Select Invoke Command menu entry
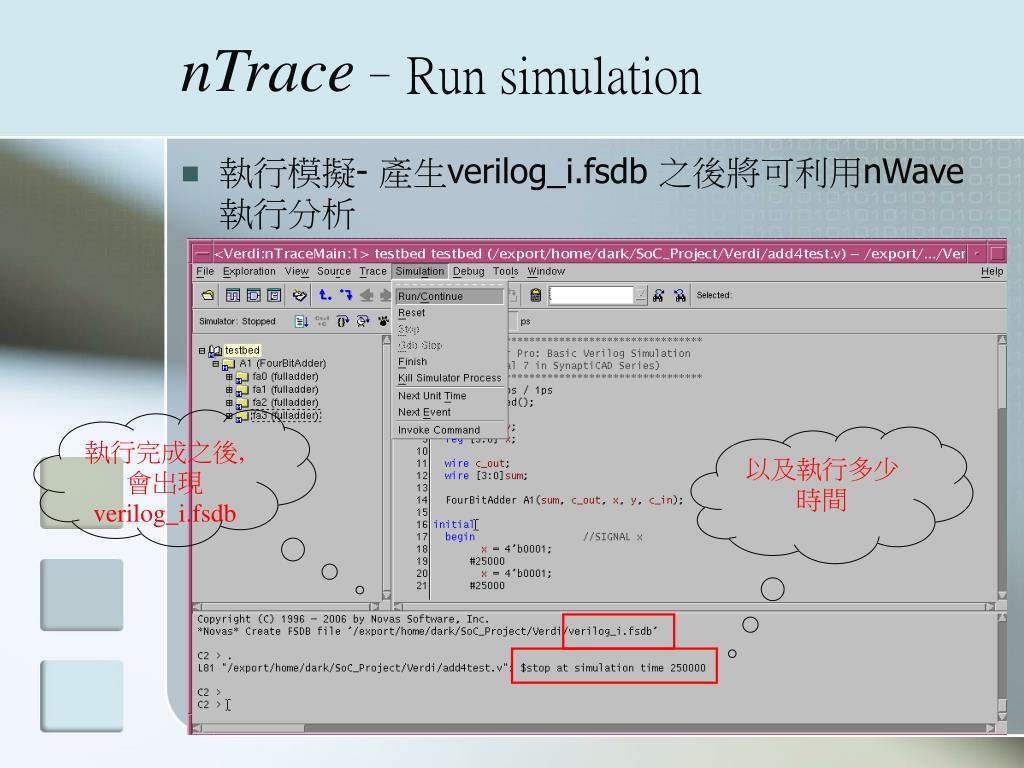The width and height of the screenshot is (1024, 768). 449,430
